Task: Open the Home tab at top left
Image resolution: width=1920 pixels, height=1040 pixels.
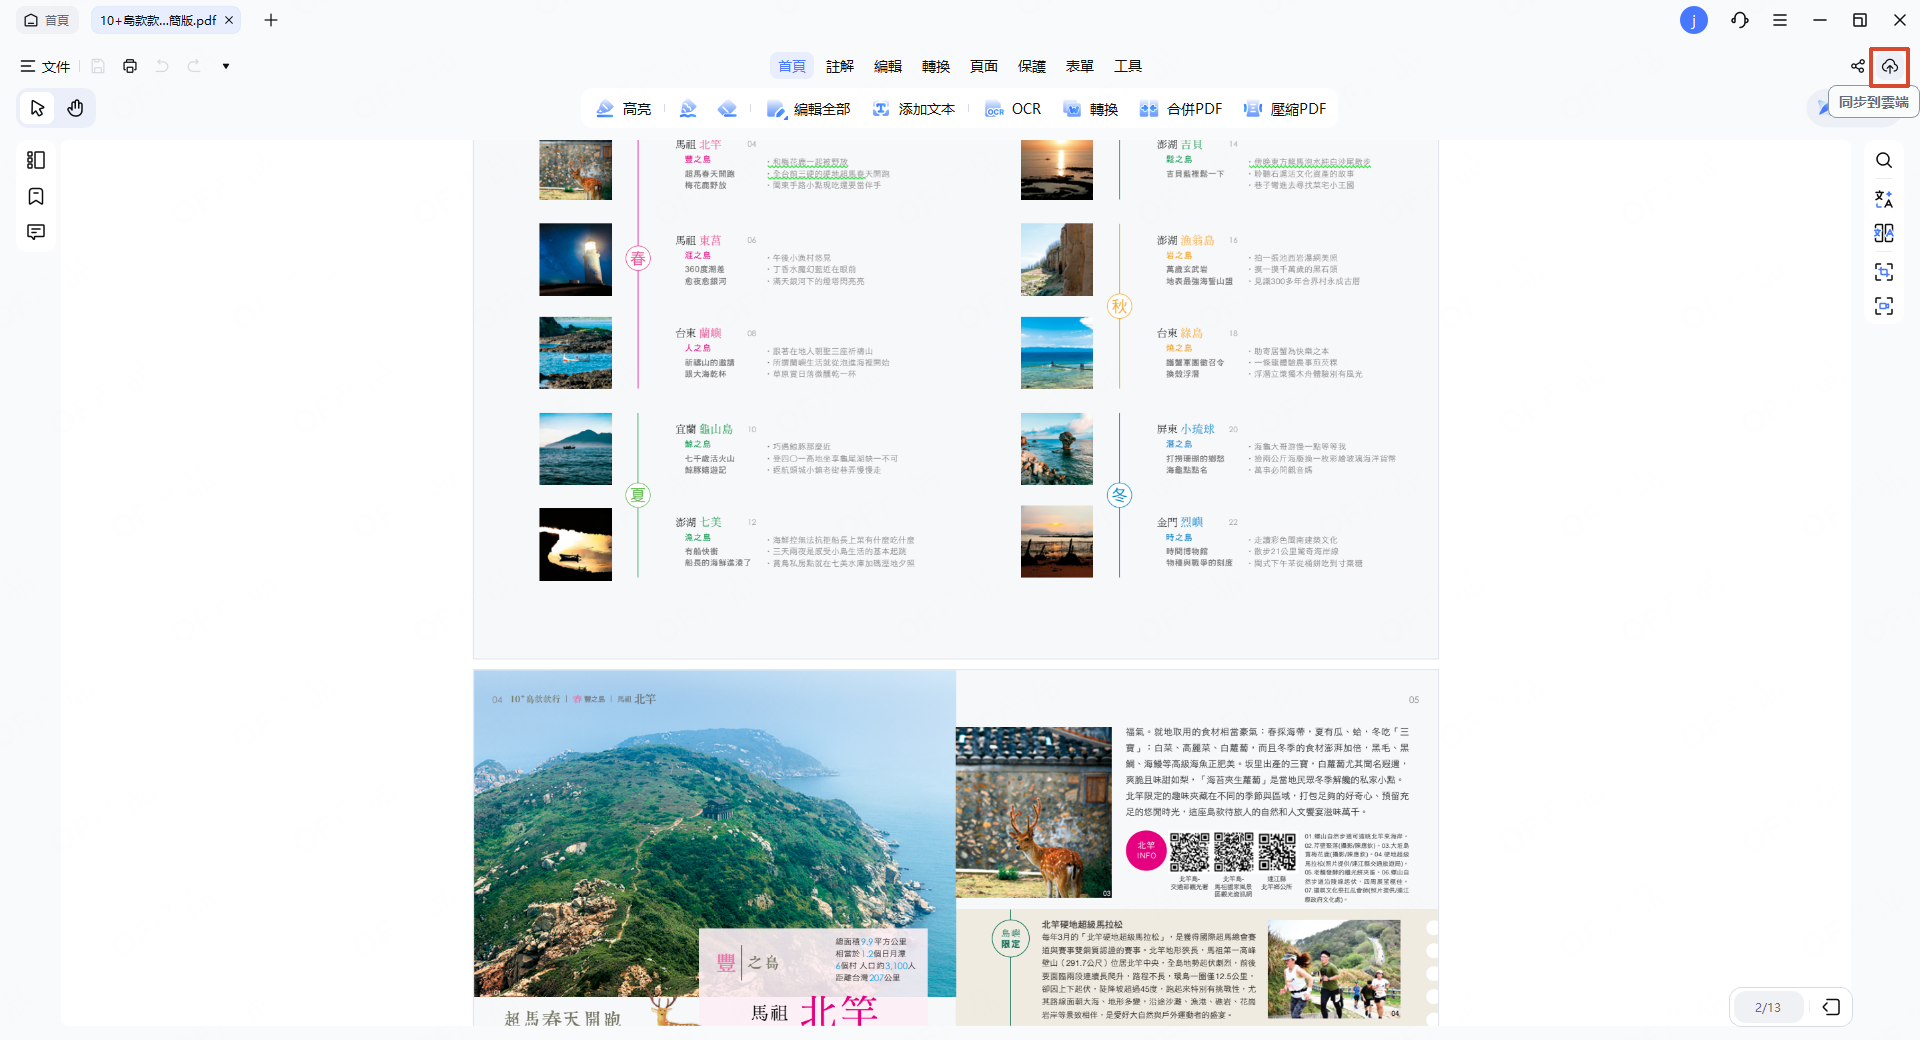Action: (x=47, y=20)
